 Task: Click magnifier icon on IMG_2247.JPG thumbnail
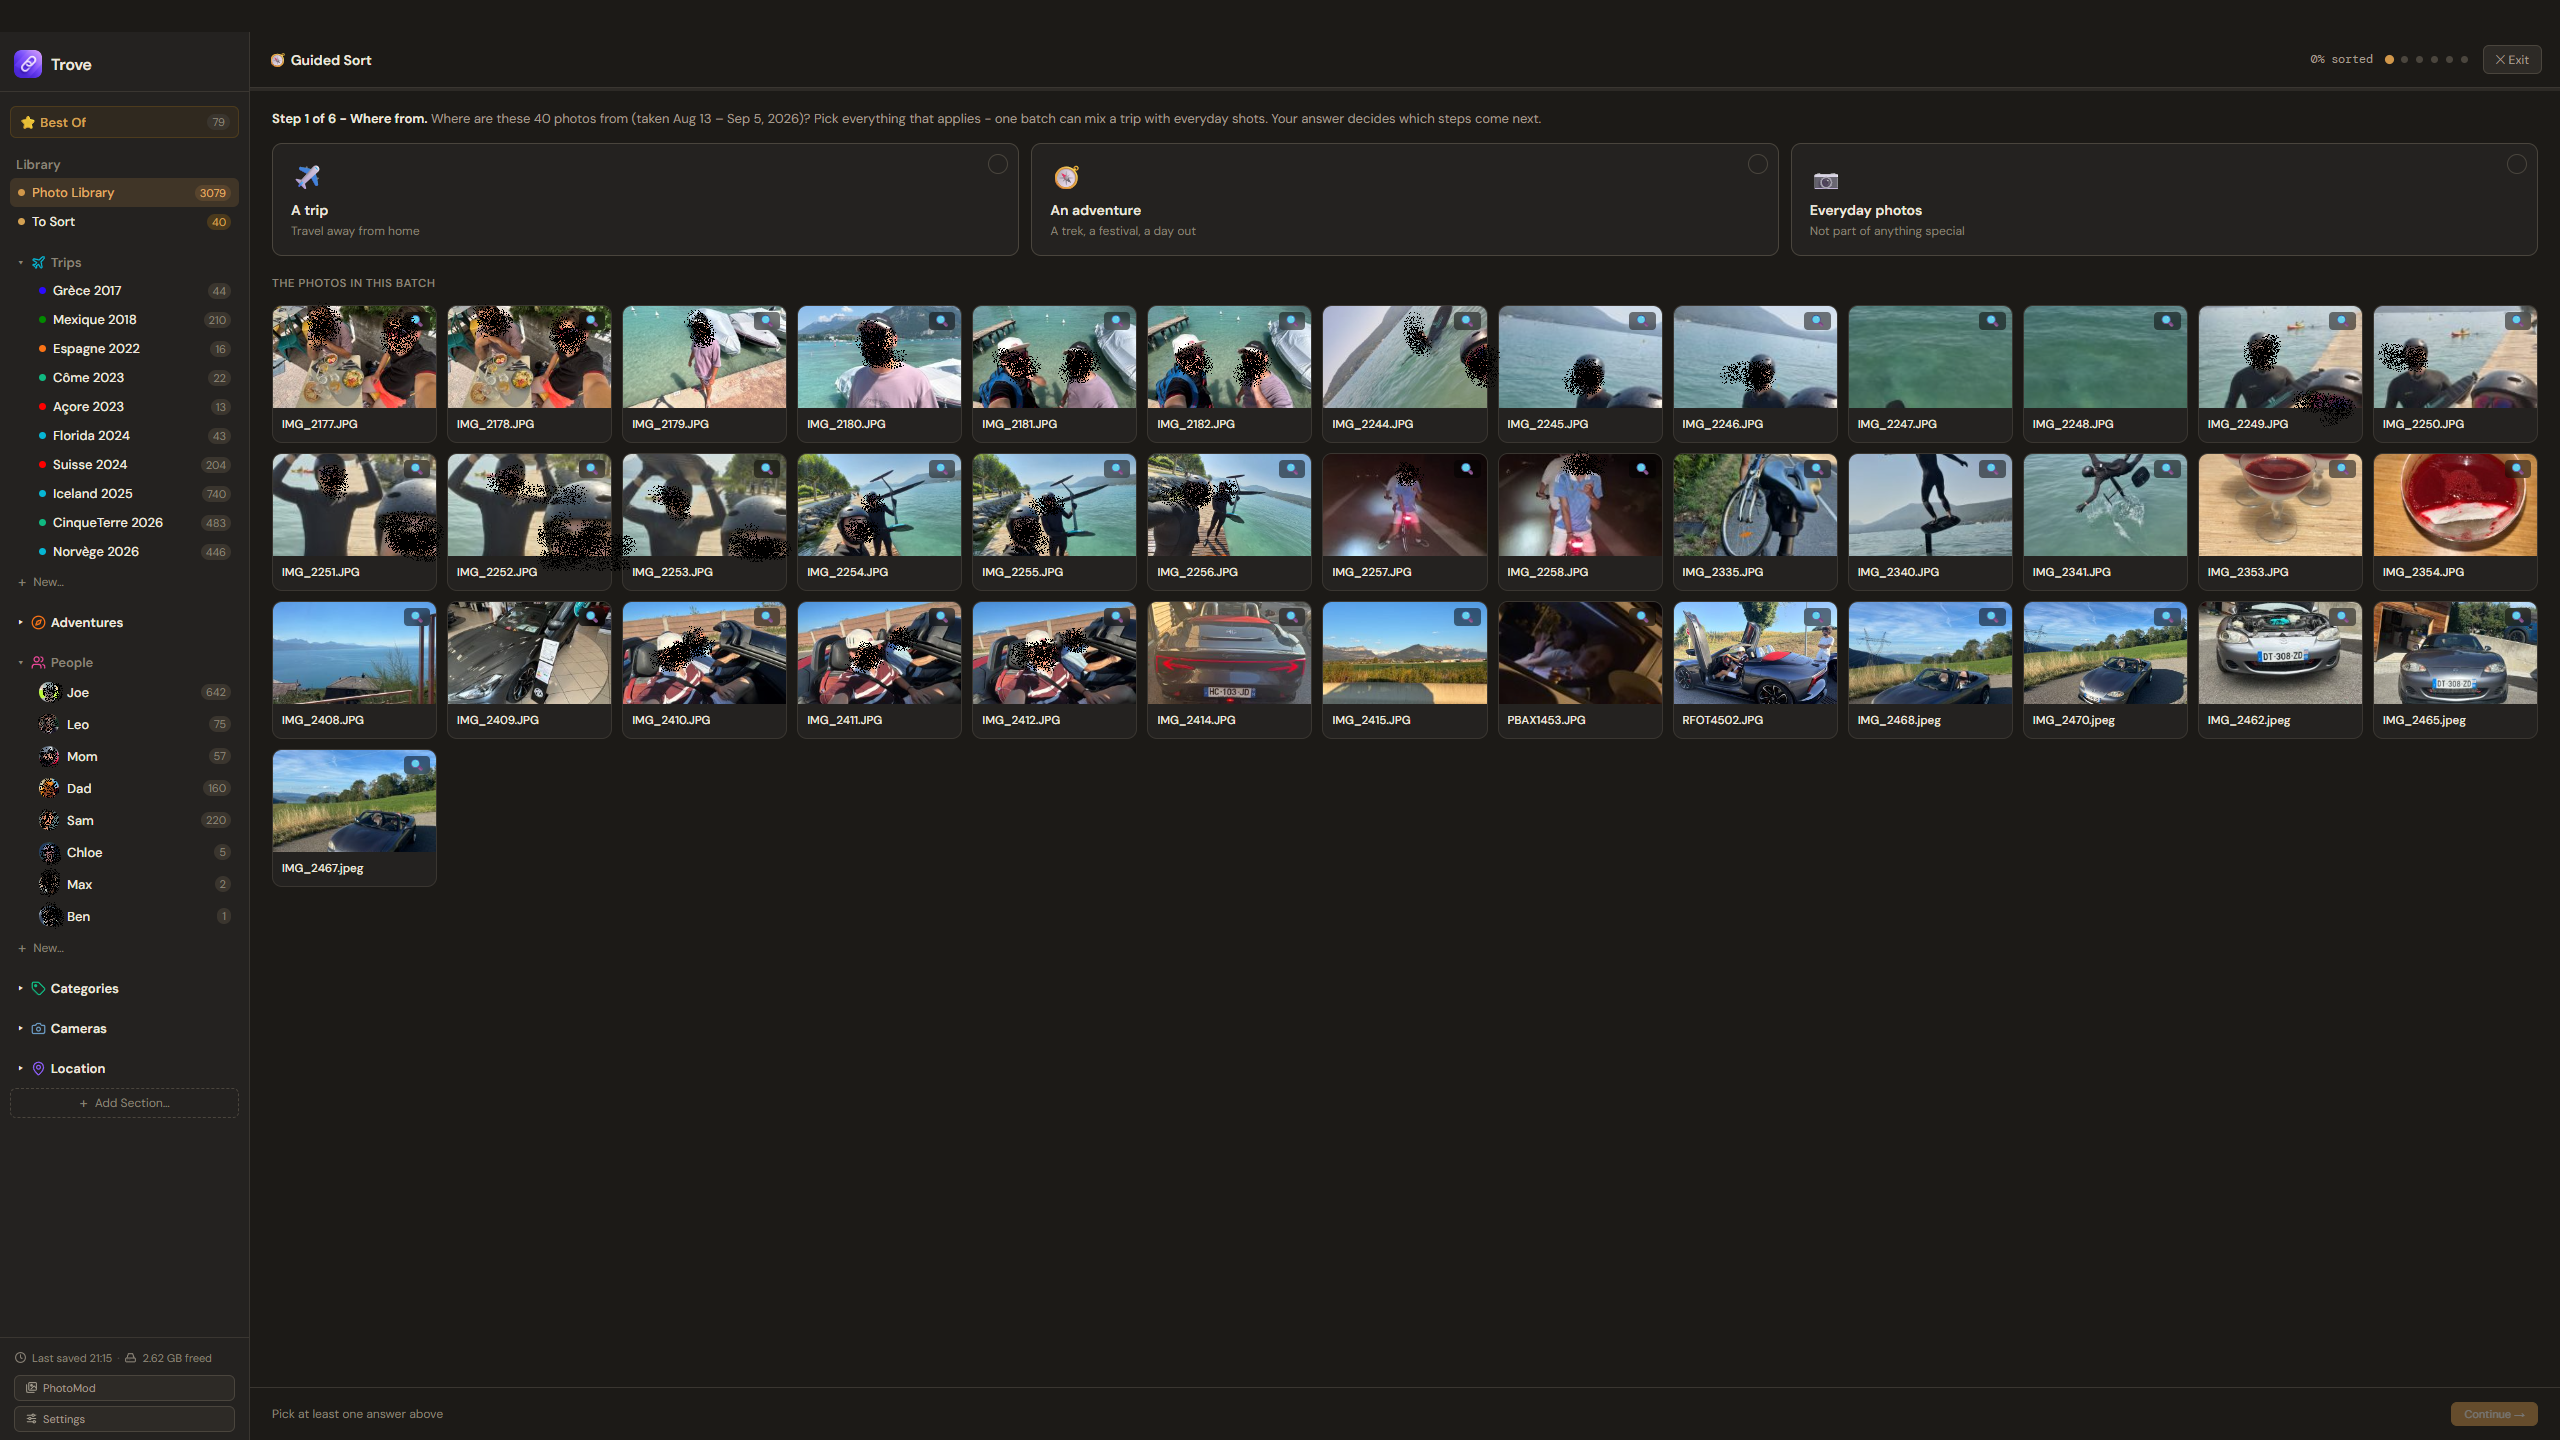[1992, 320]
